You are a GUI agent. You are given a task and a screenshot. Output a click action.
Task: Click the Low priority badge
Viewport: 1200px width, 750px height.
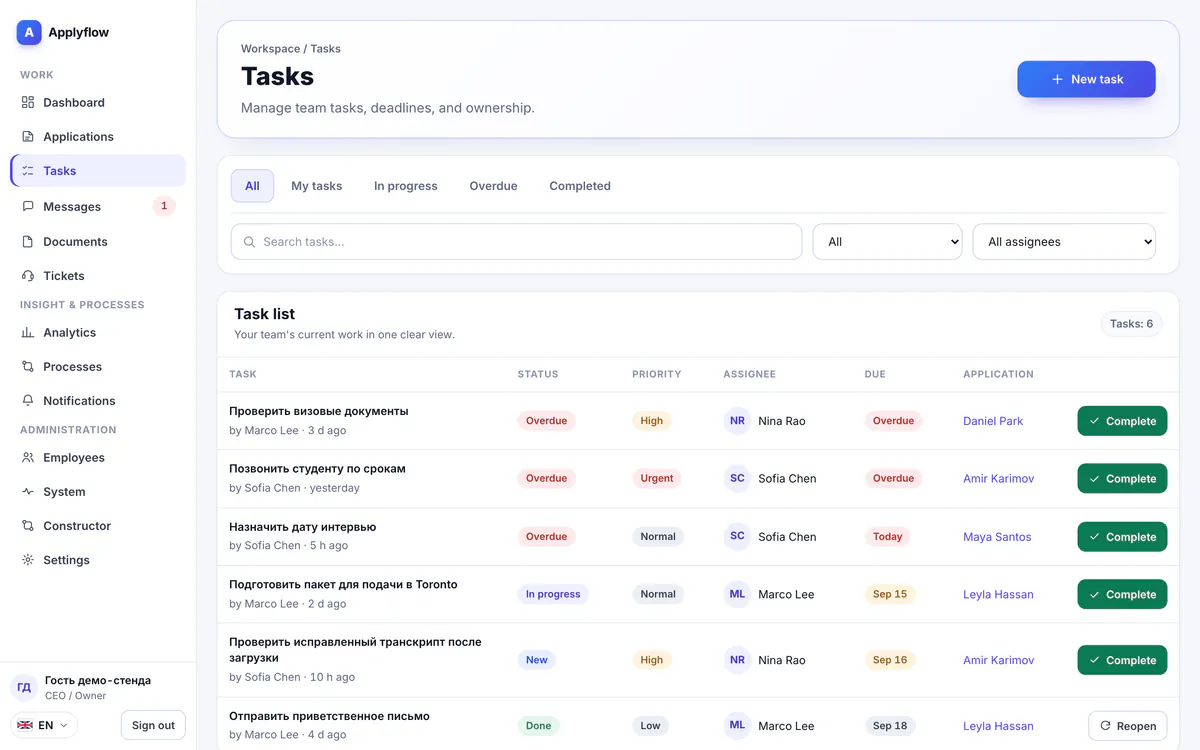pos(651,726)
